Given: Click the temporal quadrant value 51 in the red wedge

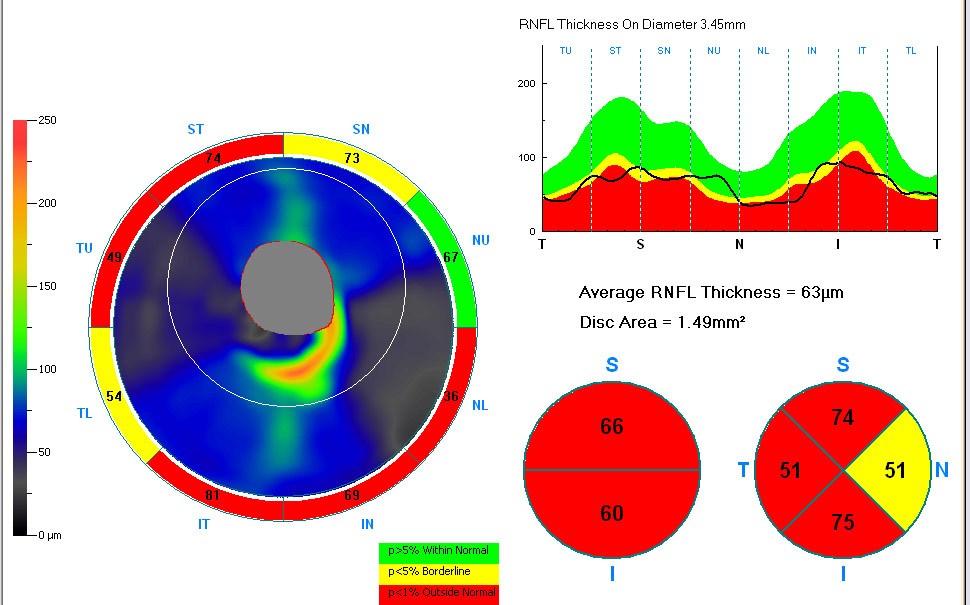Looking at the screenshot, I should tap(790, 471).
